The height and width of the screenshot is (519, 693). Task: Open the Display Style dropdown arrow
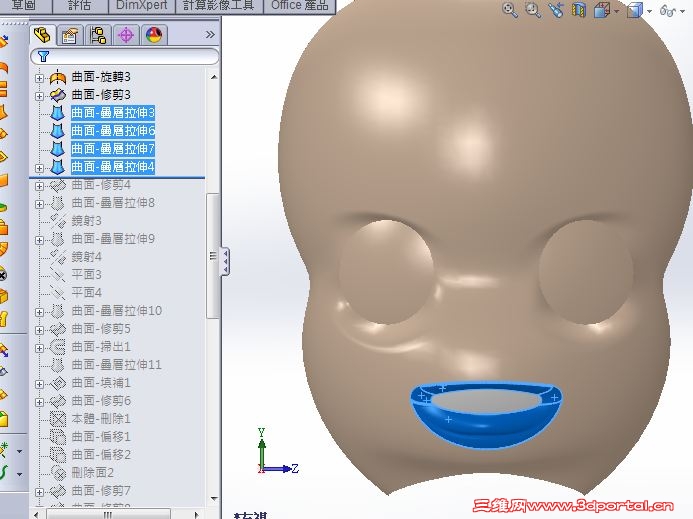tap(649, 11)
